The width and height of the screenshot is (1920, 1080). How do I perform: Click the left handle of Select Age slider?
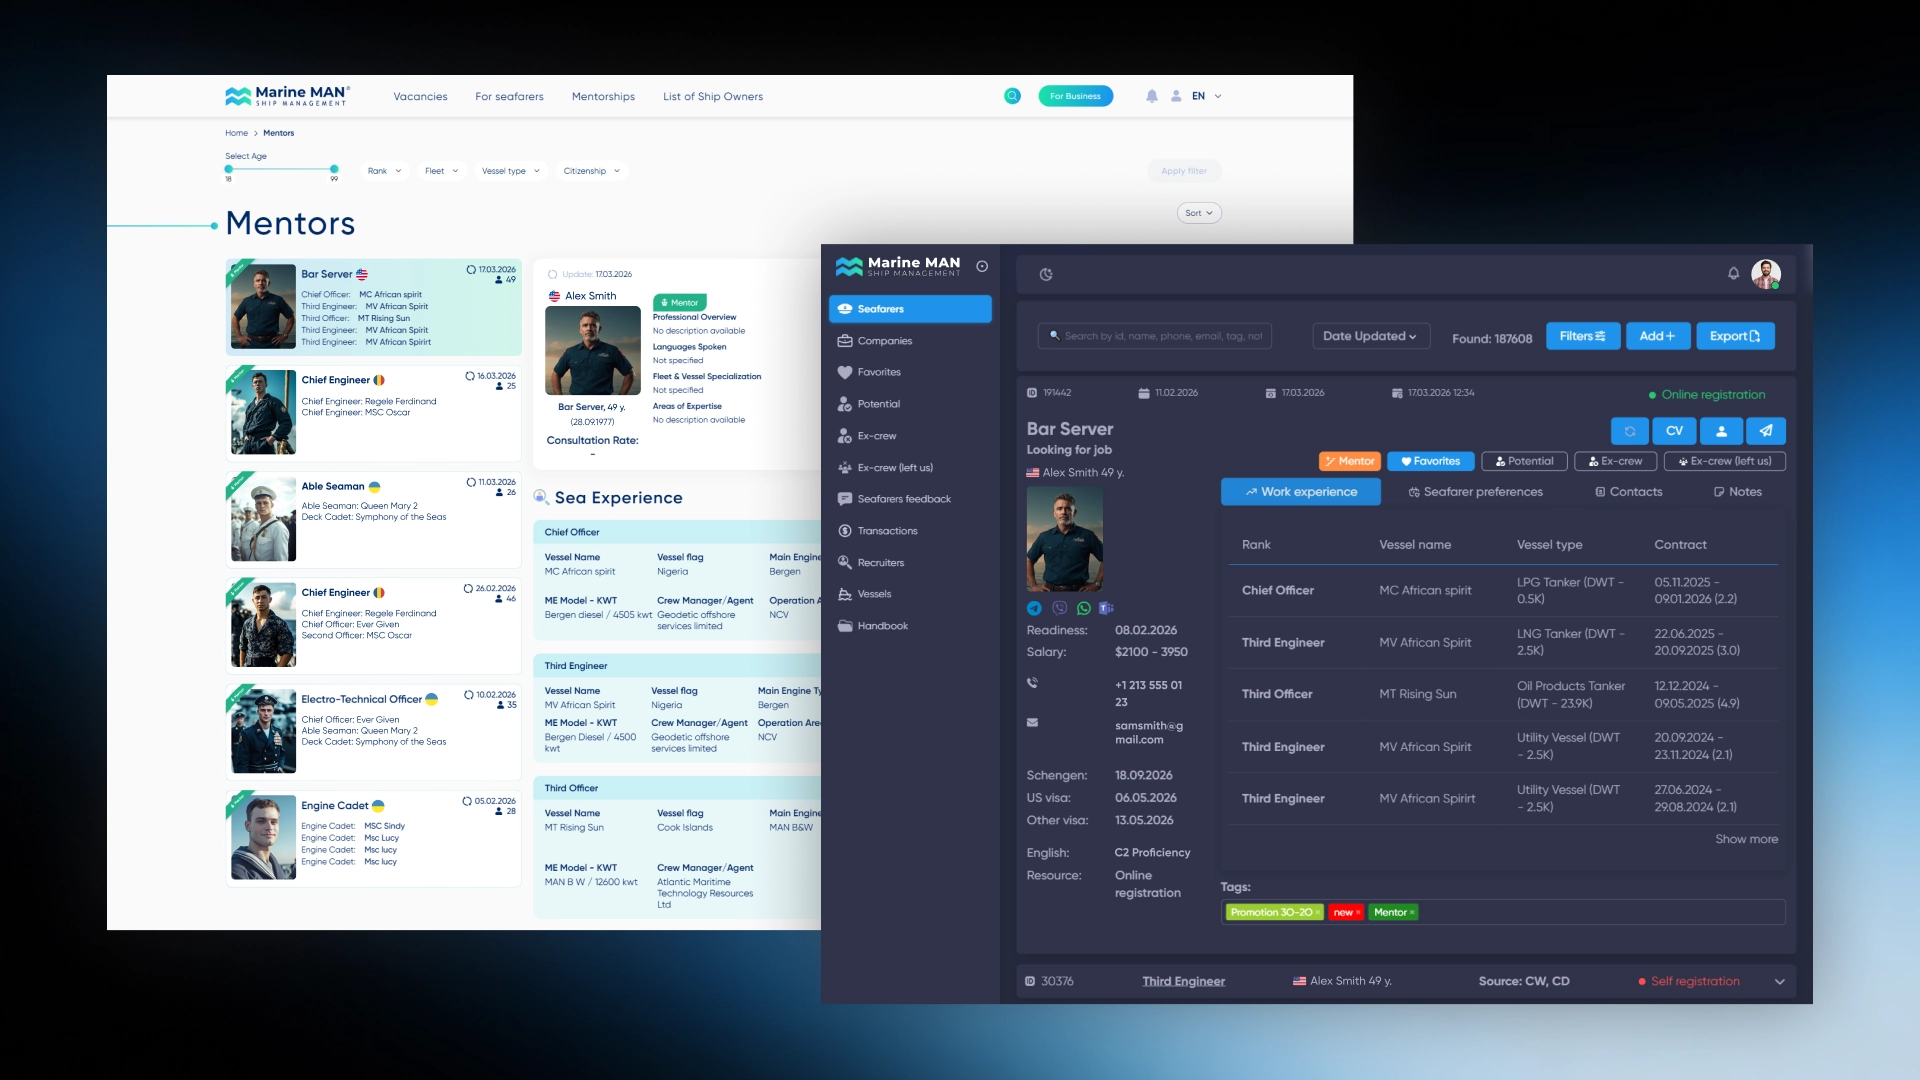point(229,169)
